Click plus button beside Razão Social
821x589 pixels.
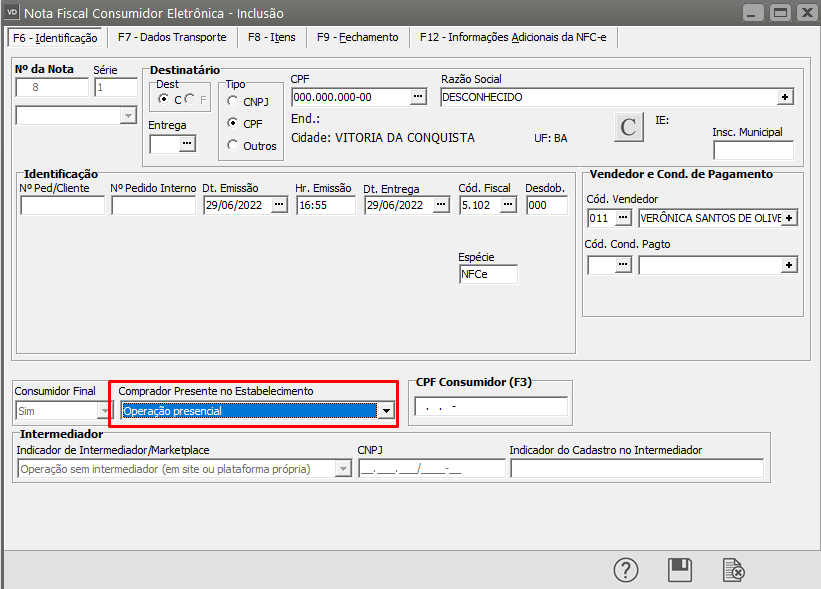coord(786,97)
